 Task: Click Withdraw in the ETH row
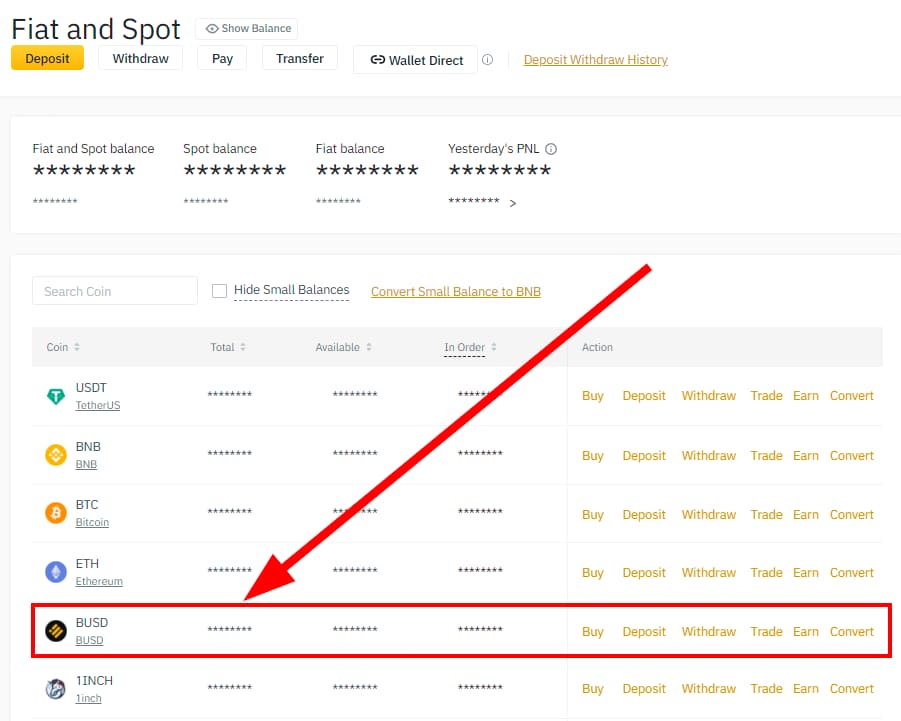(709, 573)
